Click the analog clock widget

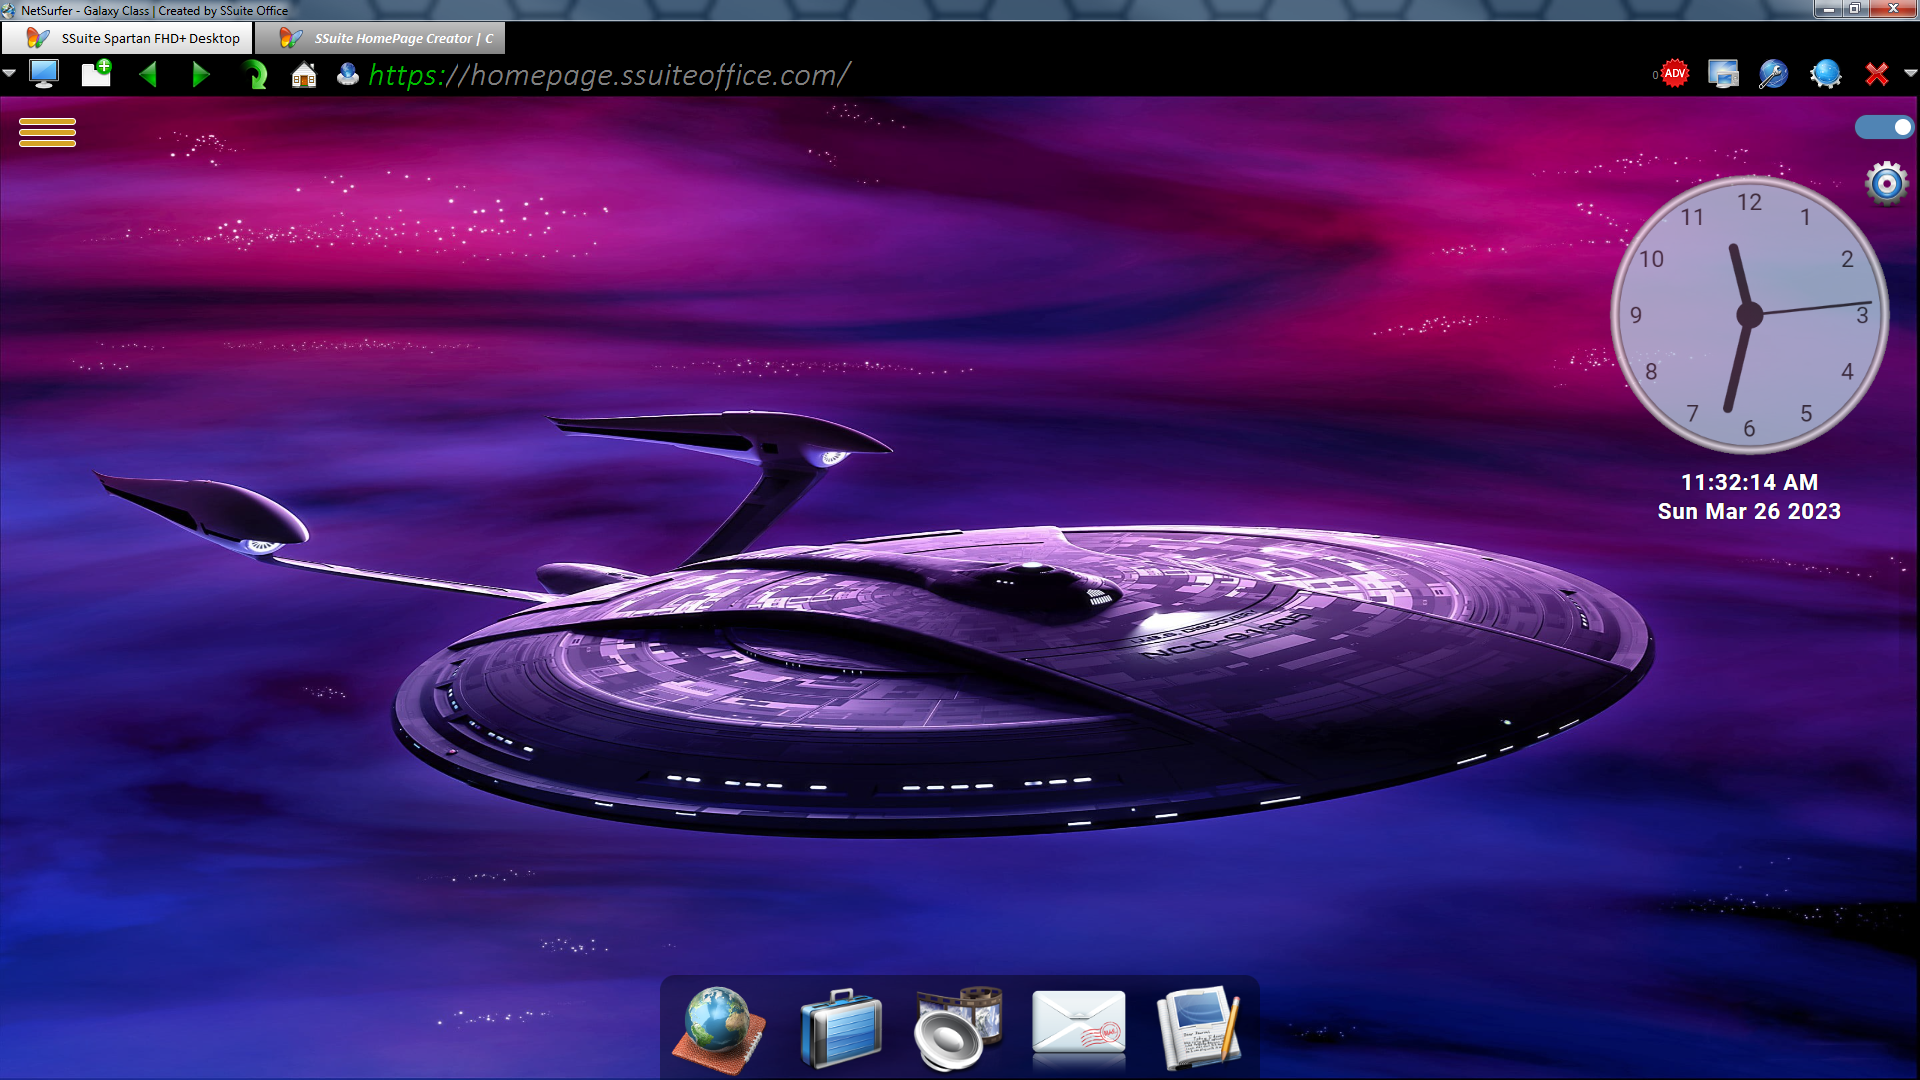pyautogui.click(x=1749, y=315)
